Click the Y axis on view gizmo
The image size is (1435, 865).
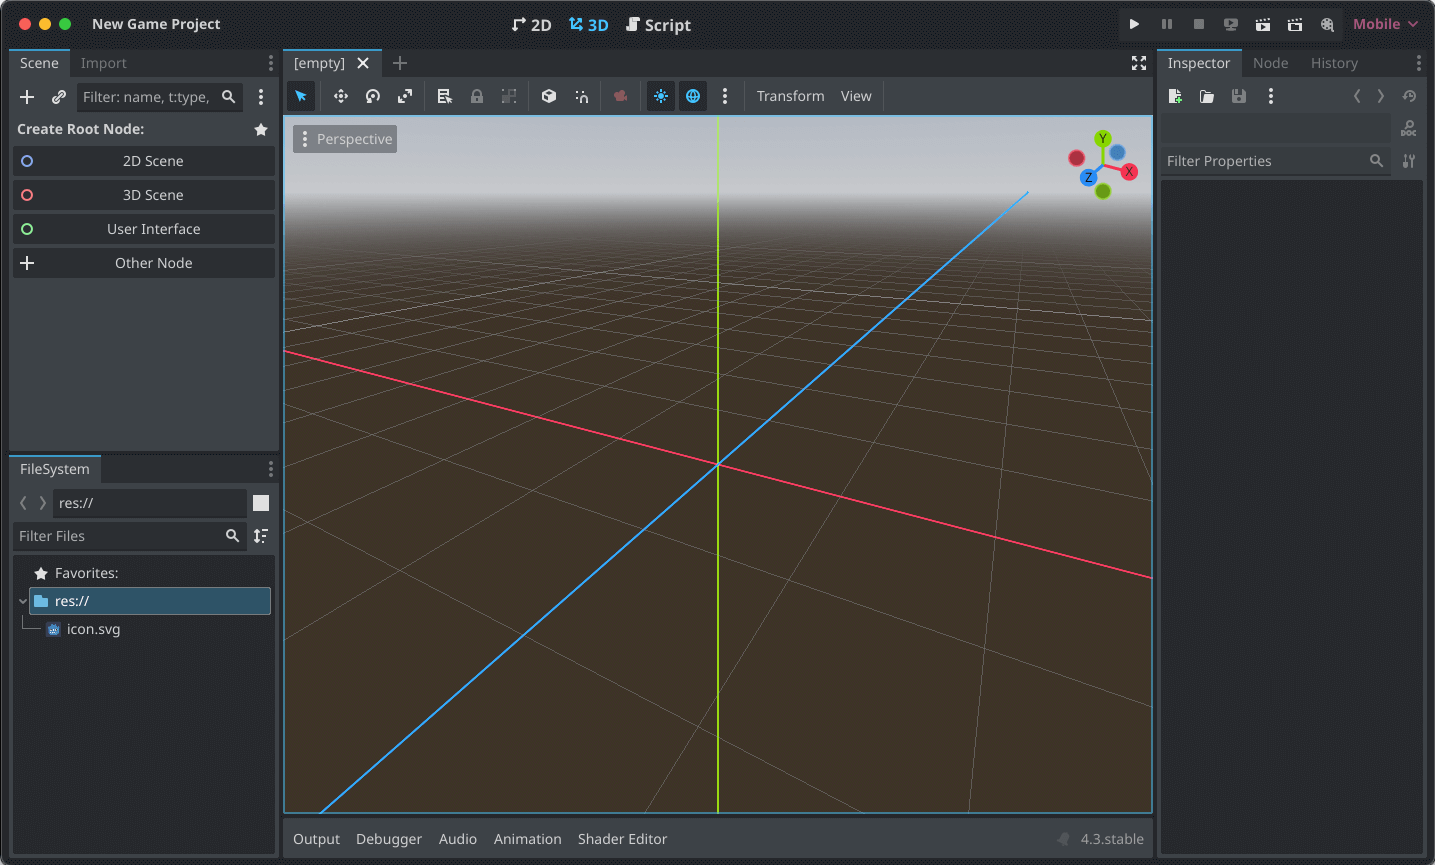click(1103, 138)
